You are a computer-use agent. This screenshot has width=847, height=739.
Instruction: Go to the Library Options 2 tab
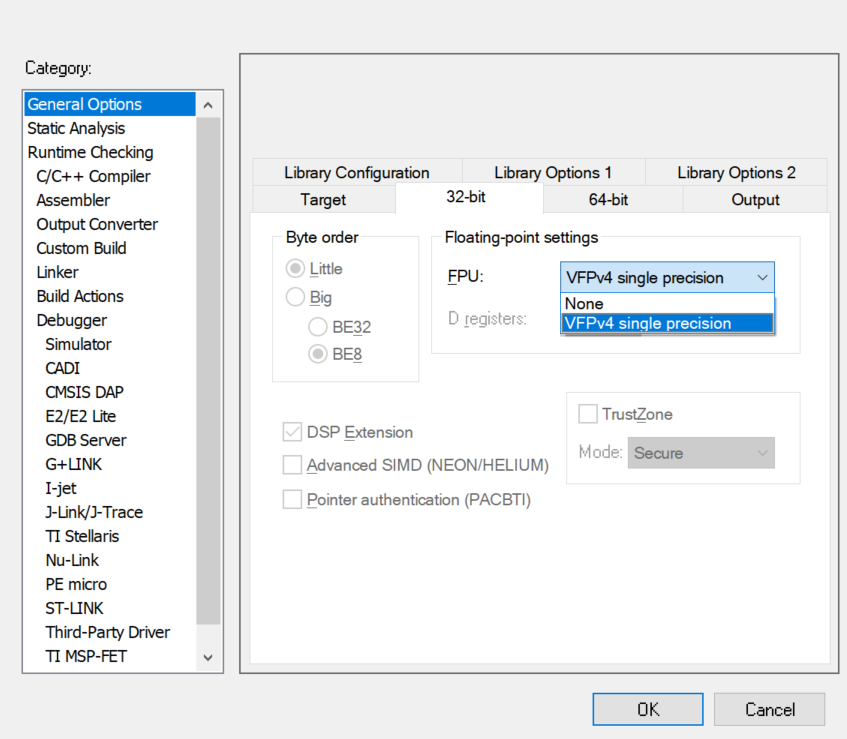click(x=736, y=172)
